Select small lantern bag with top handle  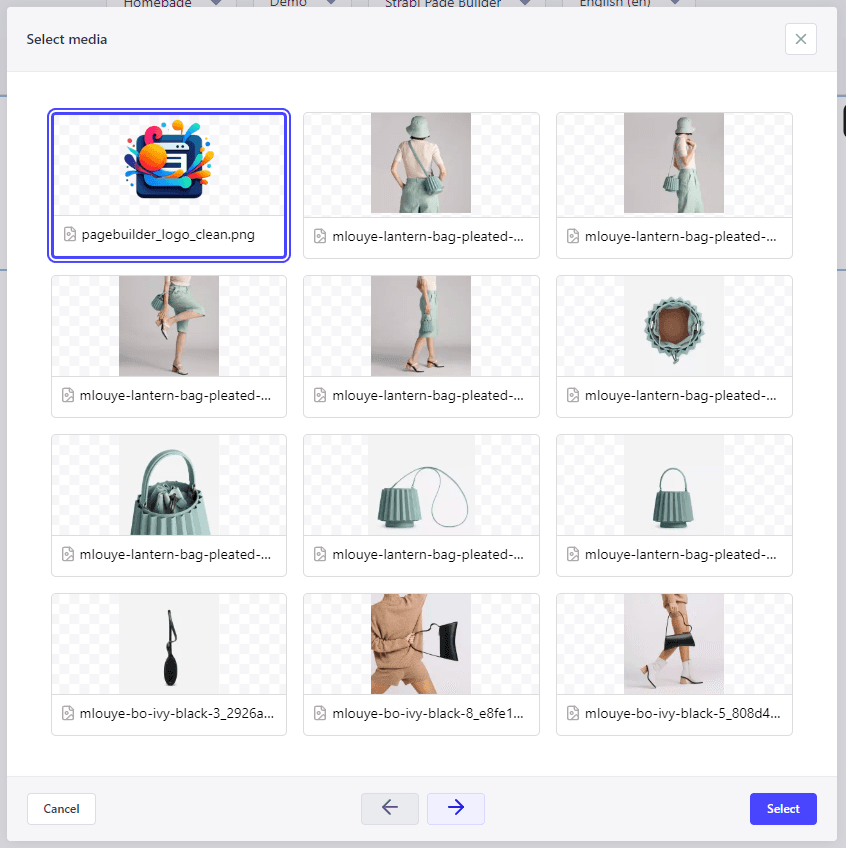tap(673, 485)
